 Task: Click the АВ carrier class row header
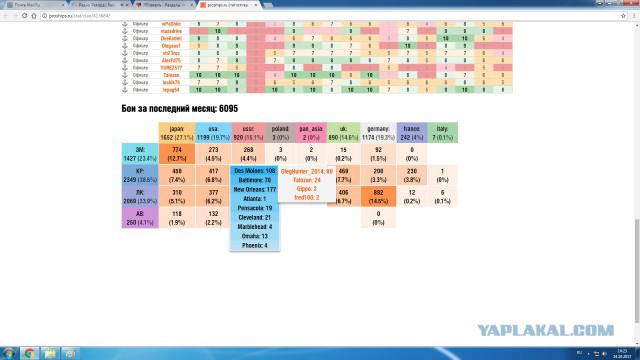pyautogui.click(x=140, y=218)
